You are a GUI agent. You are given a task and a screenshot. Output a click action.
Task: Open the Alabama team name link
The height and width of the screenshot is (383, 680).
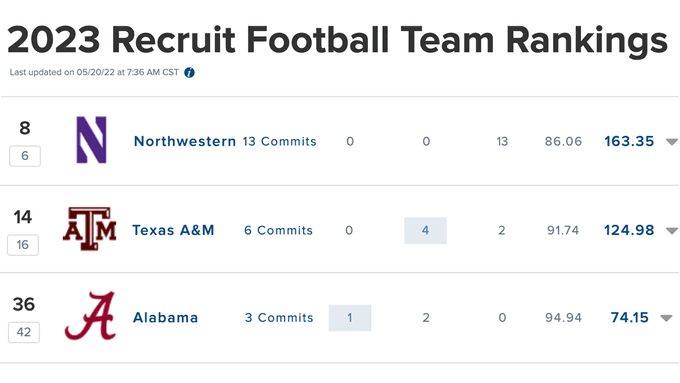point(165,318)
